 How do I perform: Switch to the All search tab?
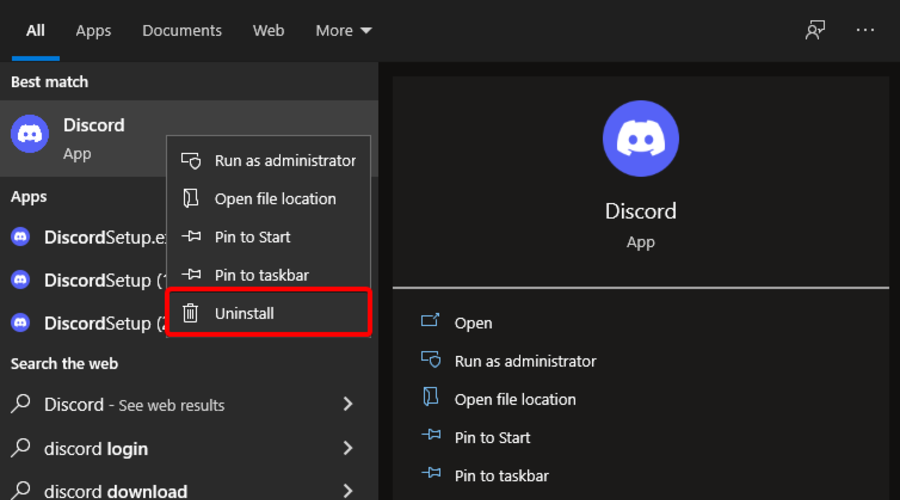(35, 30)
